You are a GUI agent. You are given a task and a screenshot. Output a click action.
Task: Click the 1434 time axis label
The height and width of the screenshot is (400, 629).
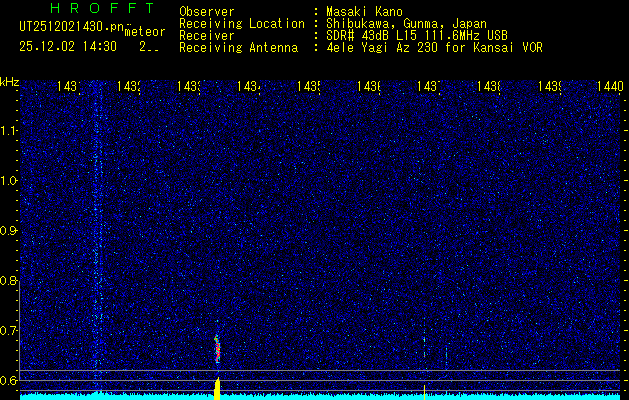249,86
